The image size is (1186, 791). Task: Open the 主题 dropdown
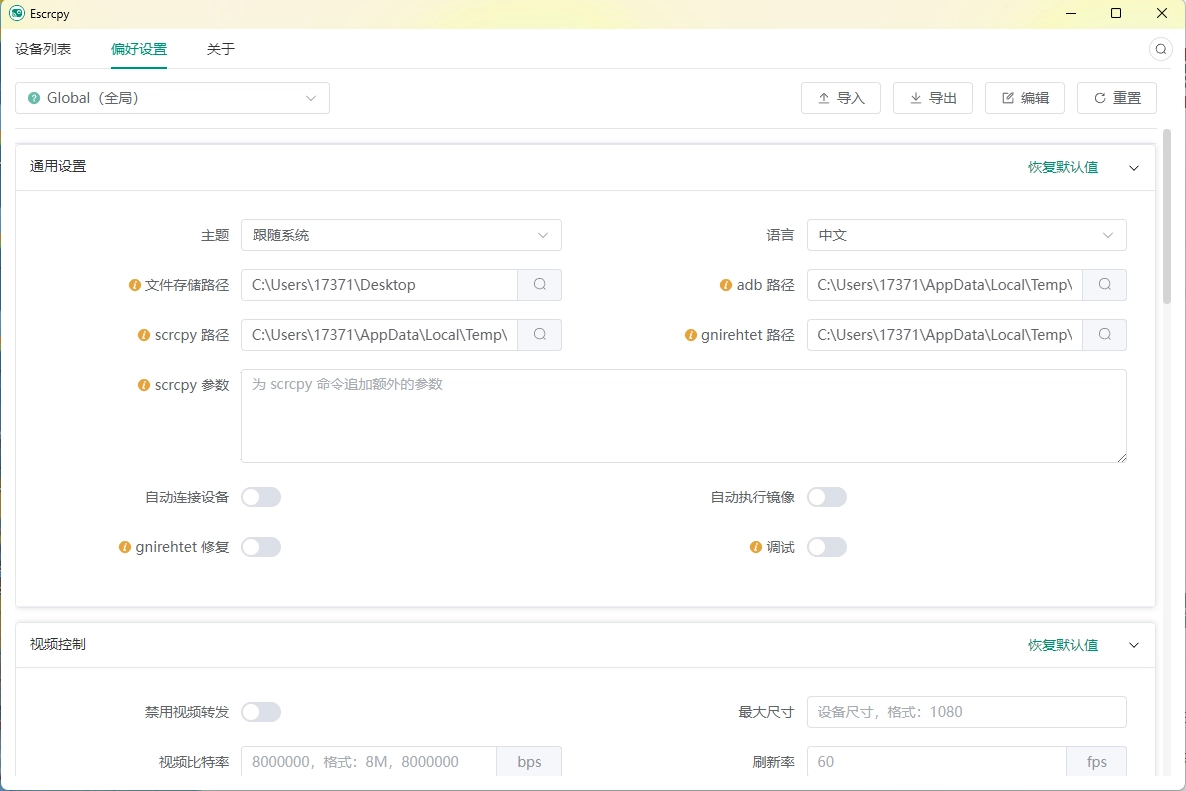pos(400,235)
